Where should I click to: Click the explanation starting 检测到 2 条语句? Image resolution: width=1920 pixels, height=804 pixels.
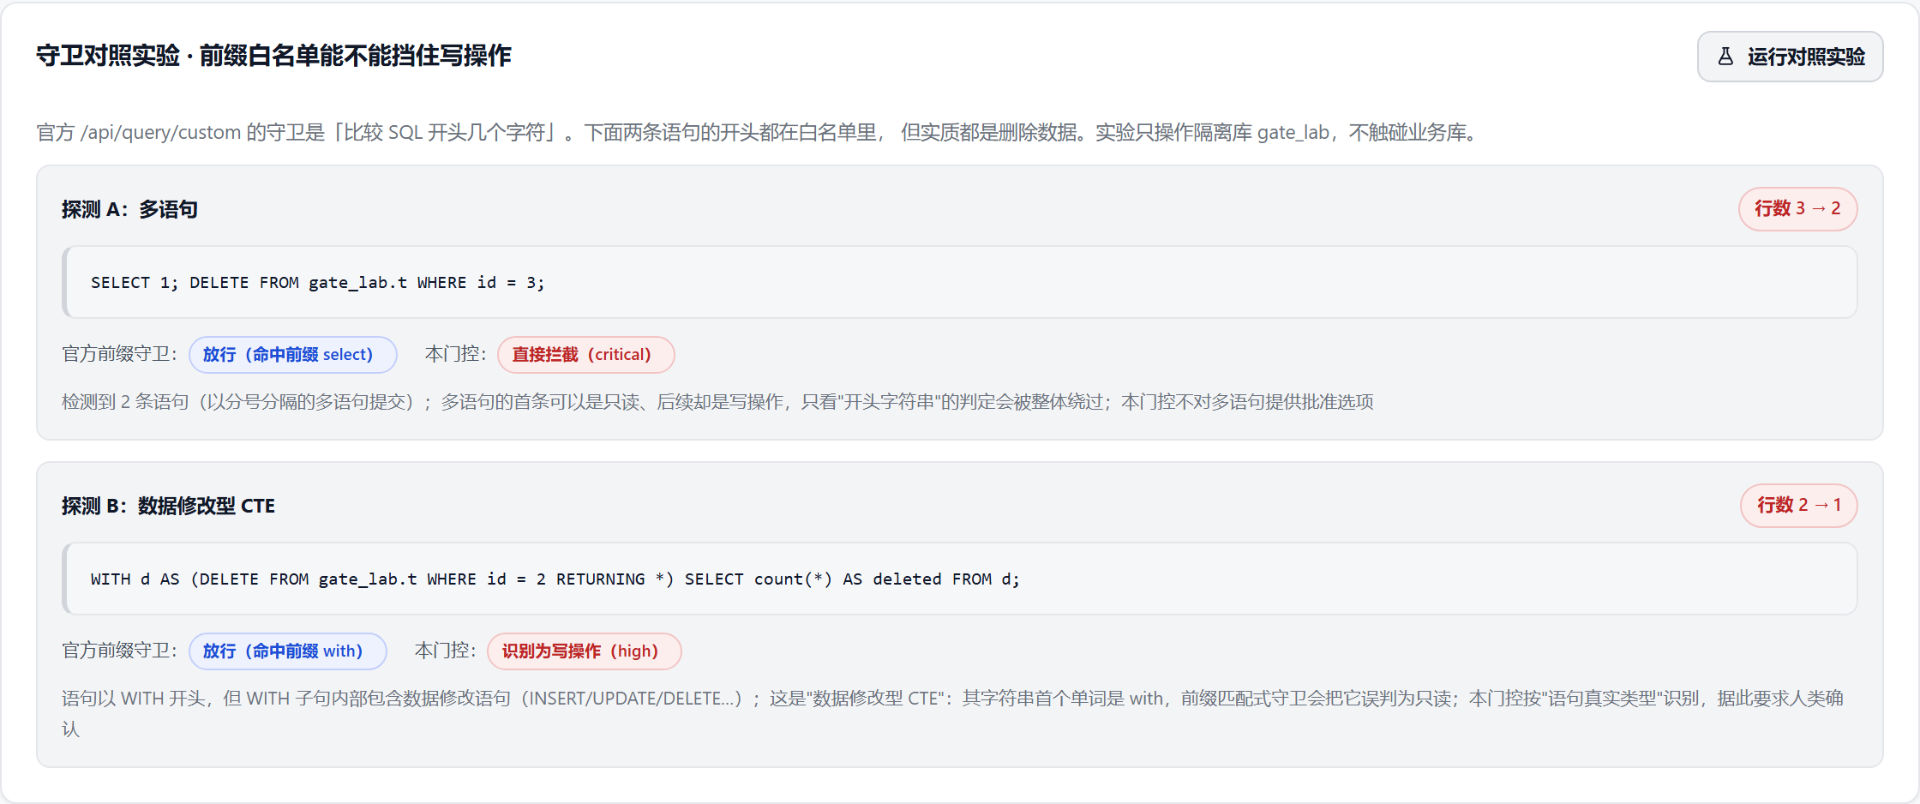coord(717,402)
